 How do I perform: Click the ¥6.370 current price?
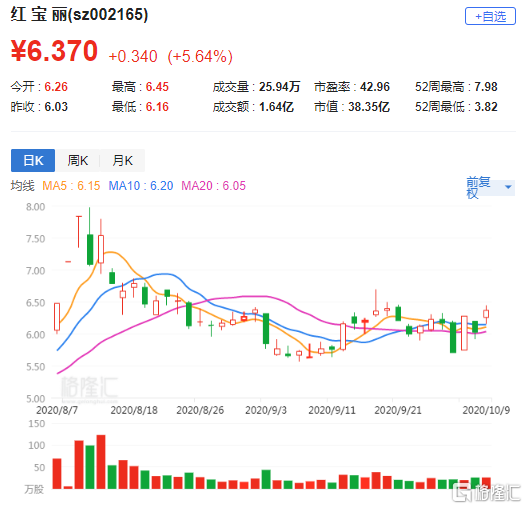(54, 51)
